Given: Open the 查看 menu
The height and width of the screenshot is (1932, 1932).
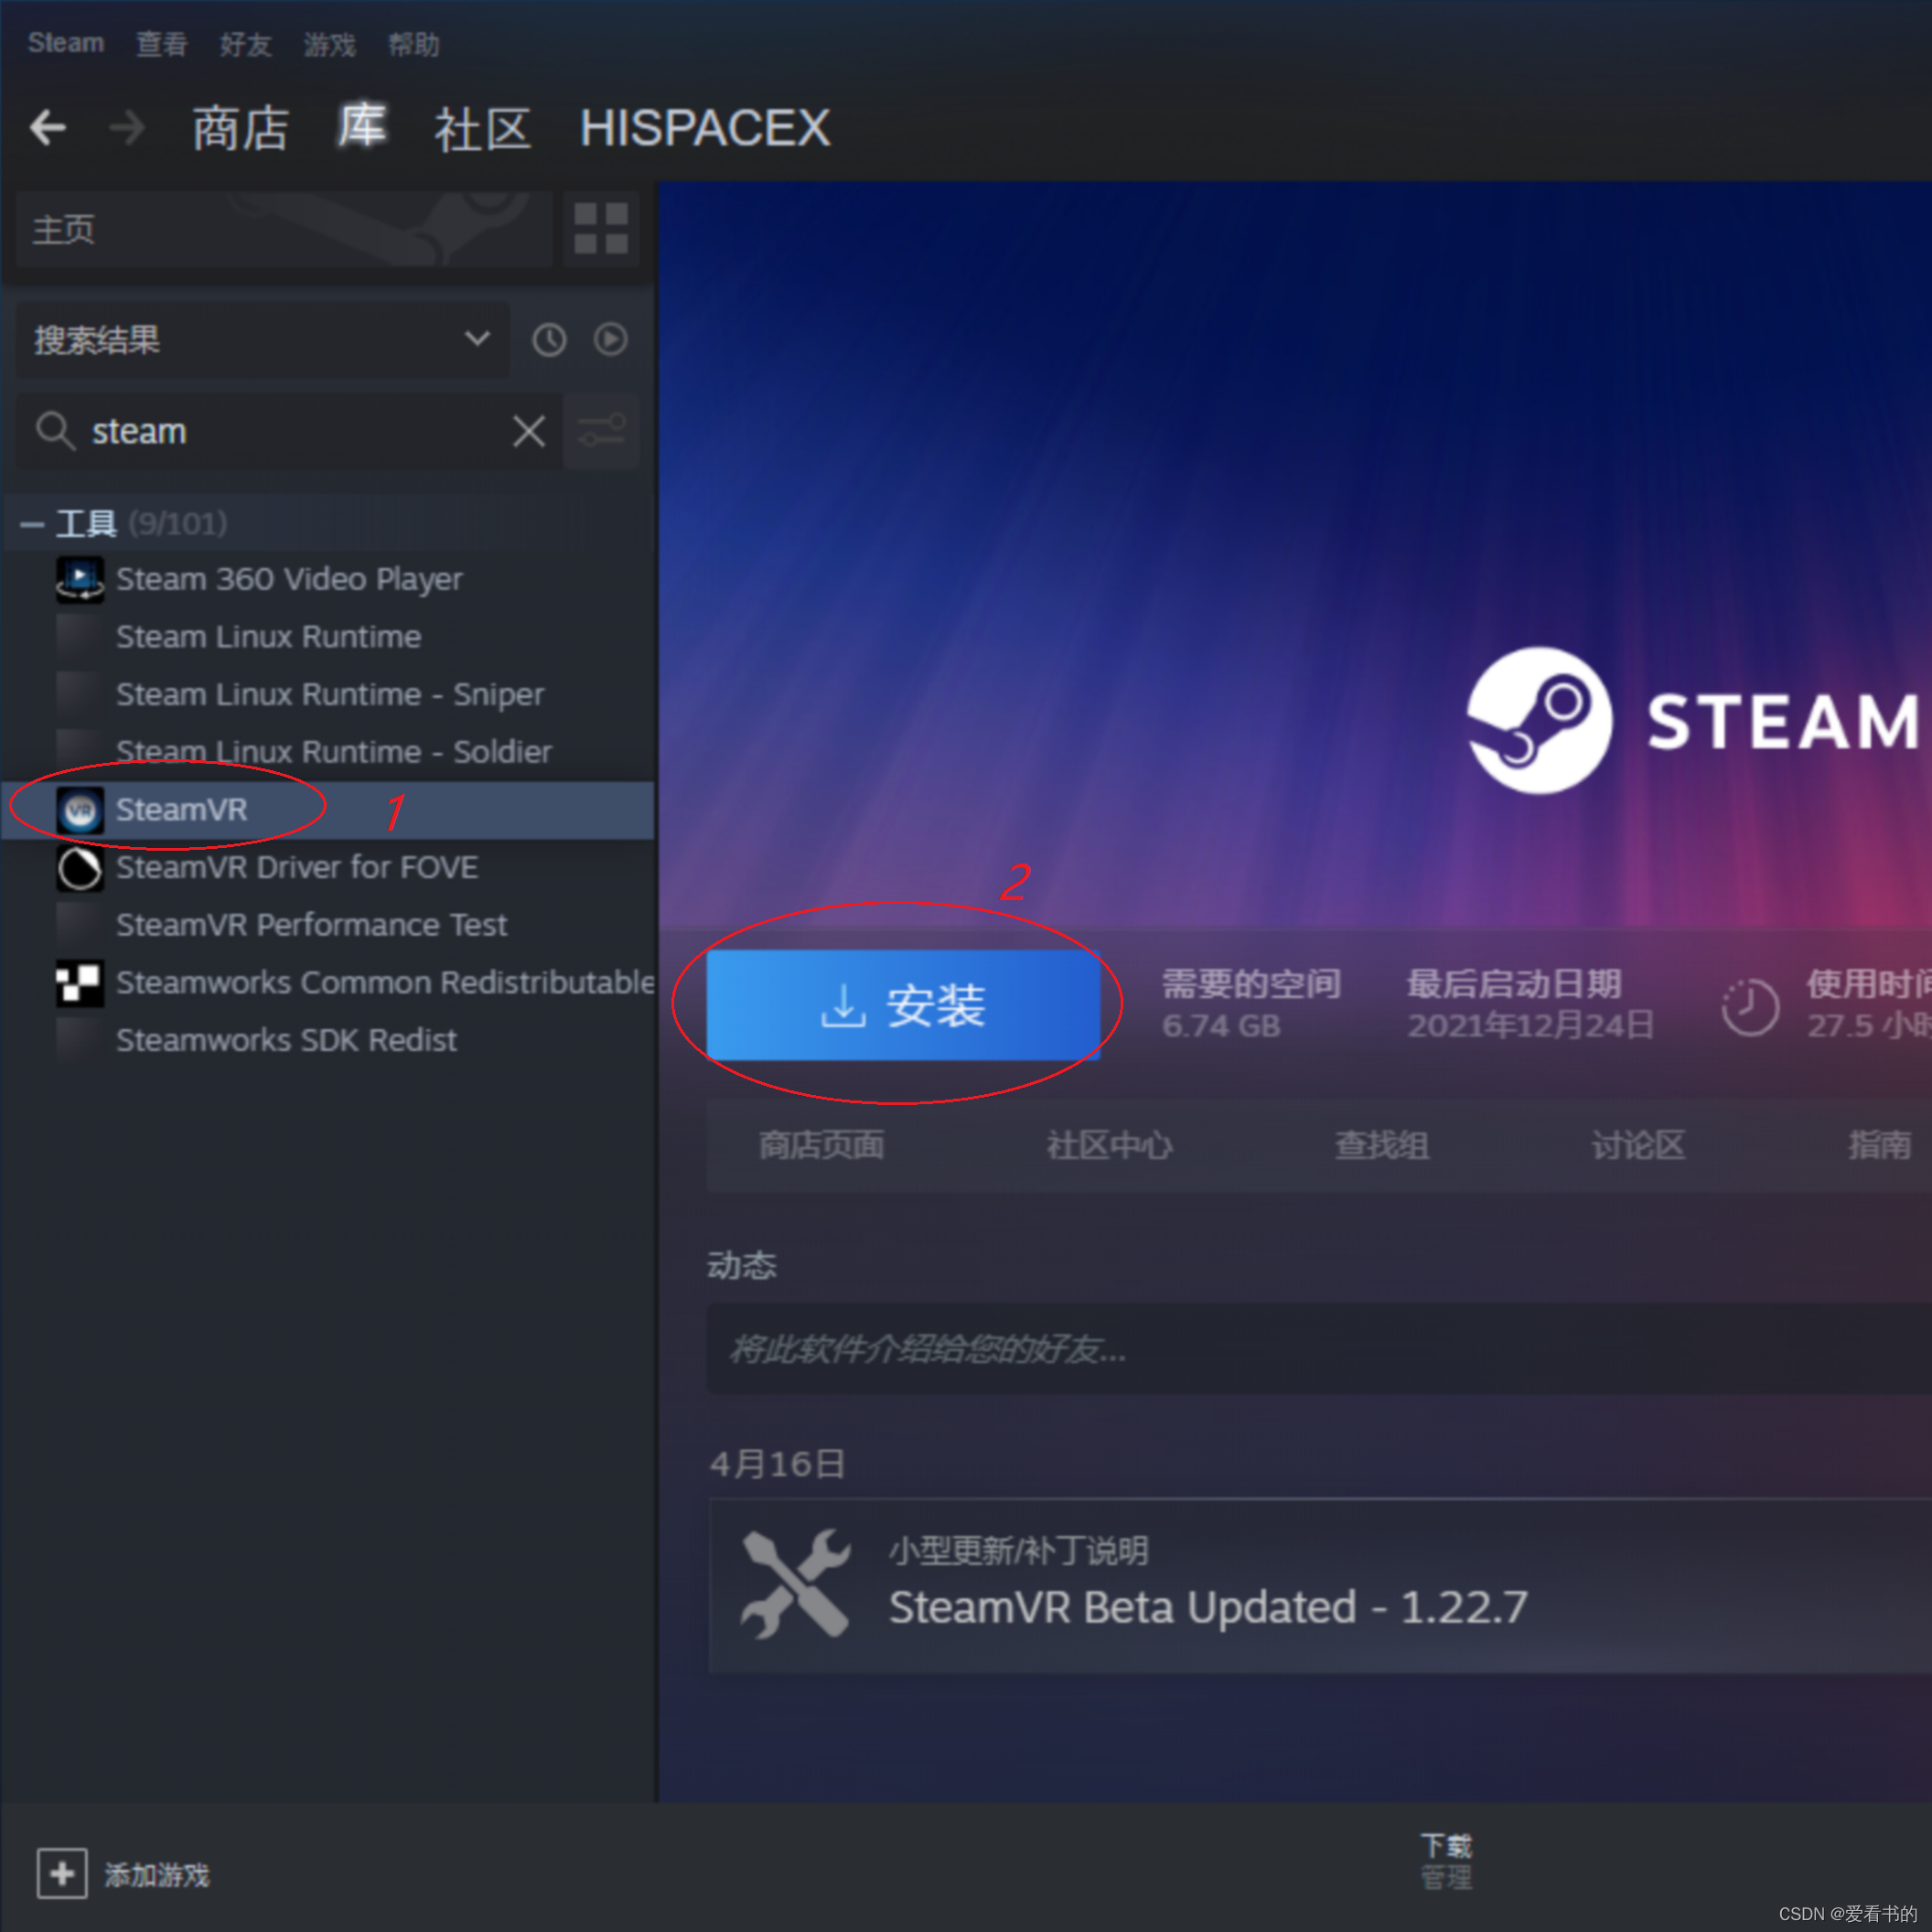Looking at the screenshot, I should point(160,42).
